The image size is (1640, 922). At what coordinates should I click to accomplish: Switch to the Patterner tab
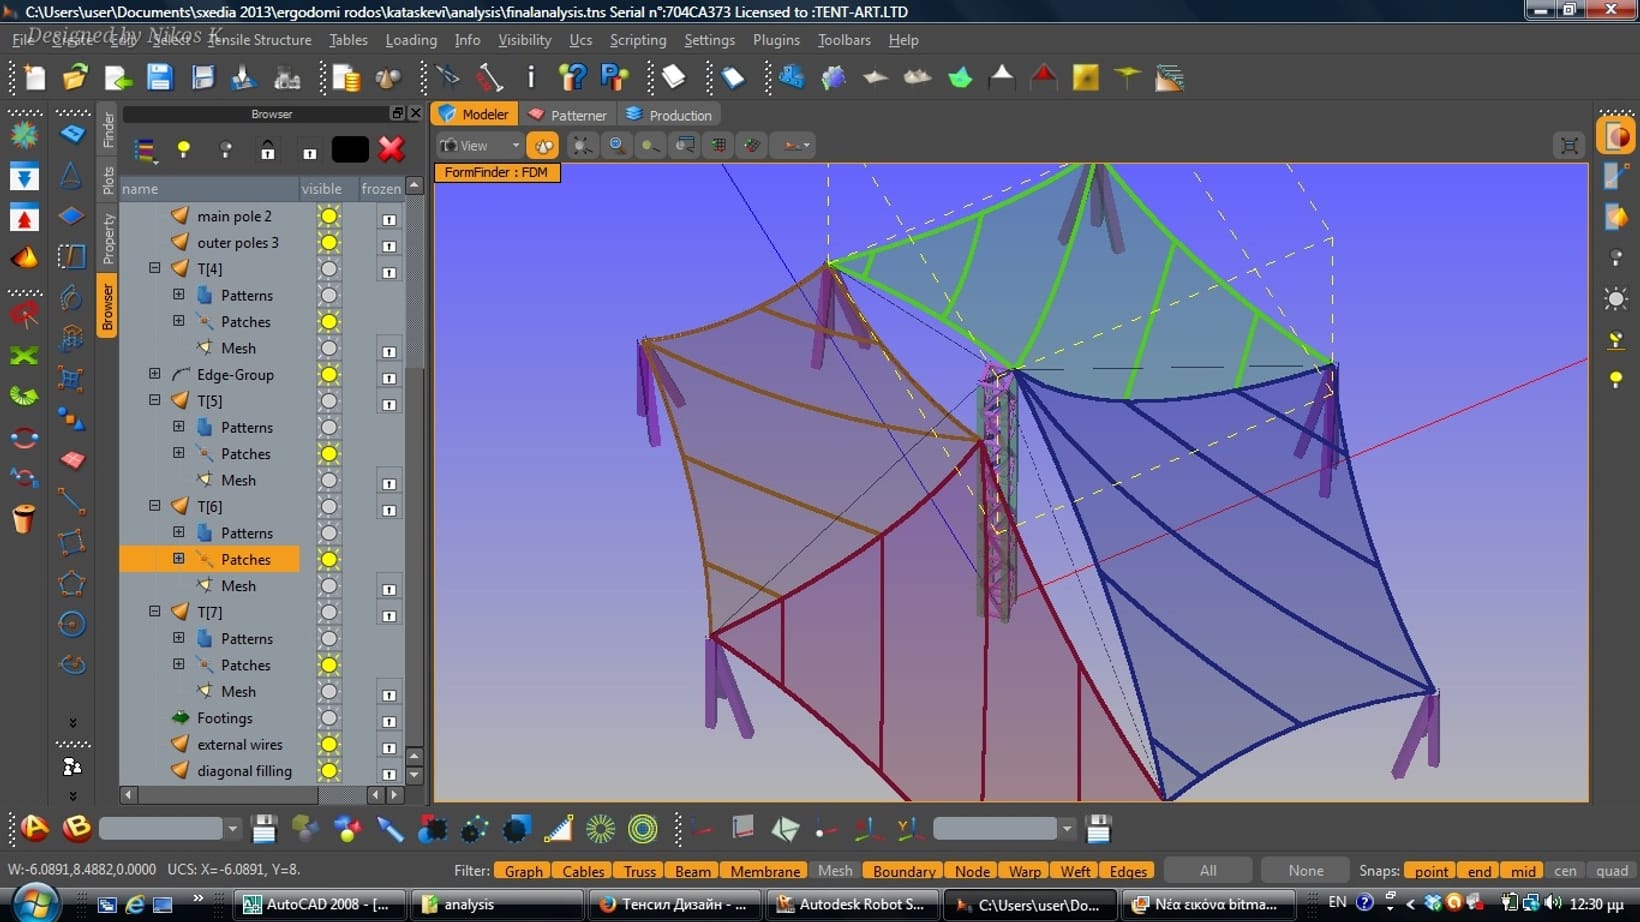point(567,115)
